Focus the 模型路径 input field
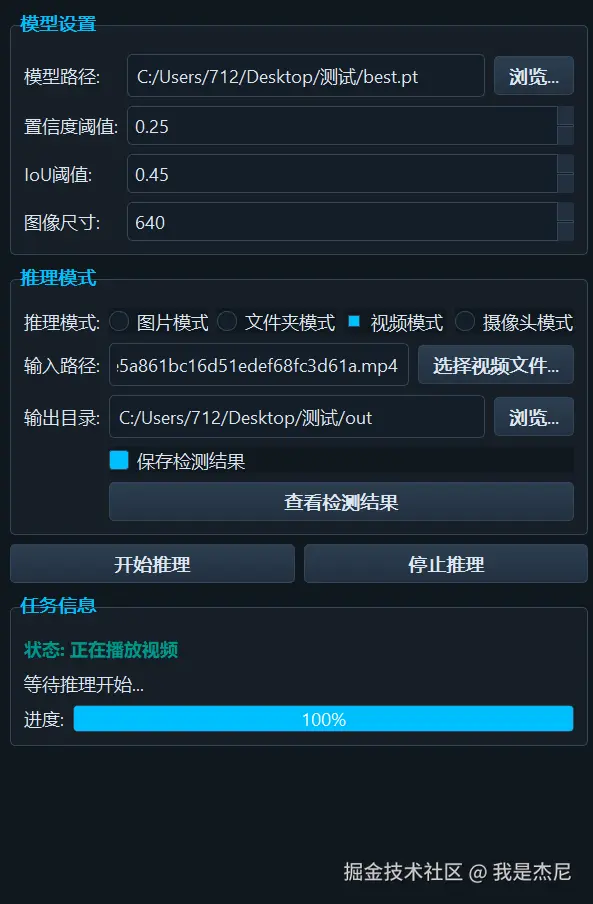The width and height of the screenshot is (593, 904). [x=305, y=76]
